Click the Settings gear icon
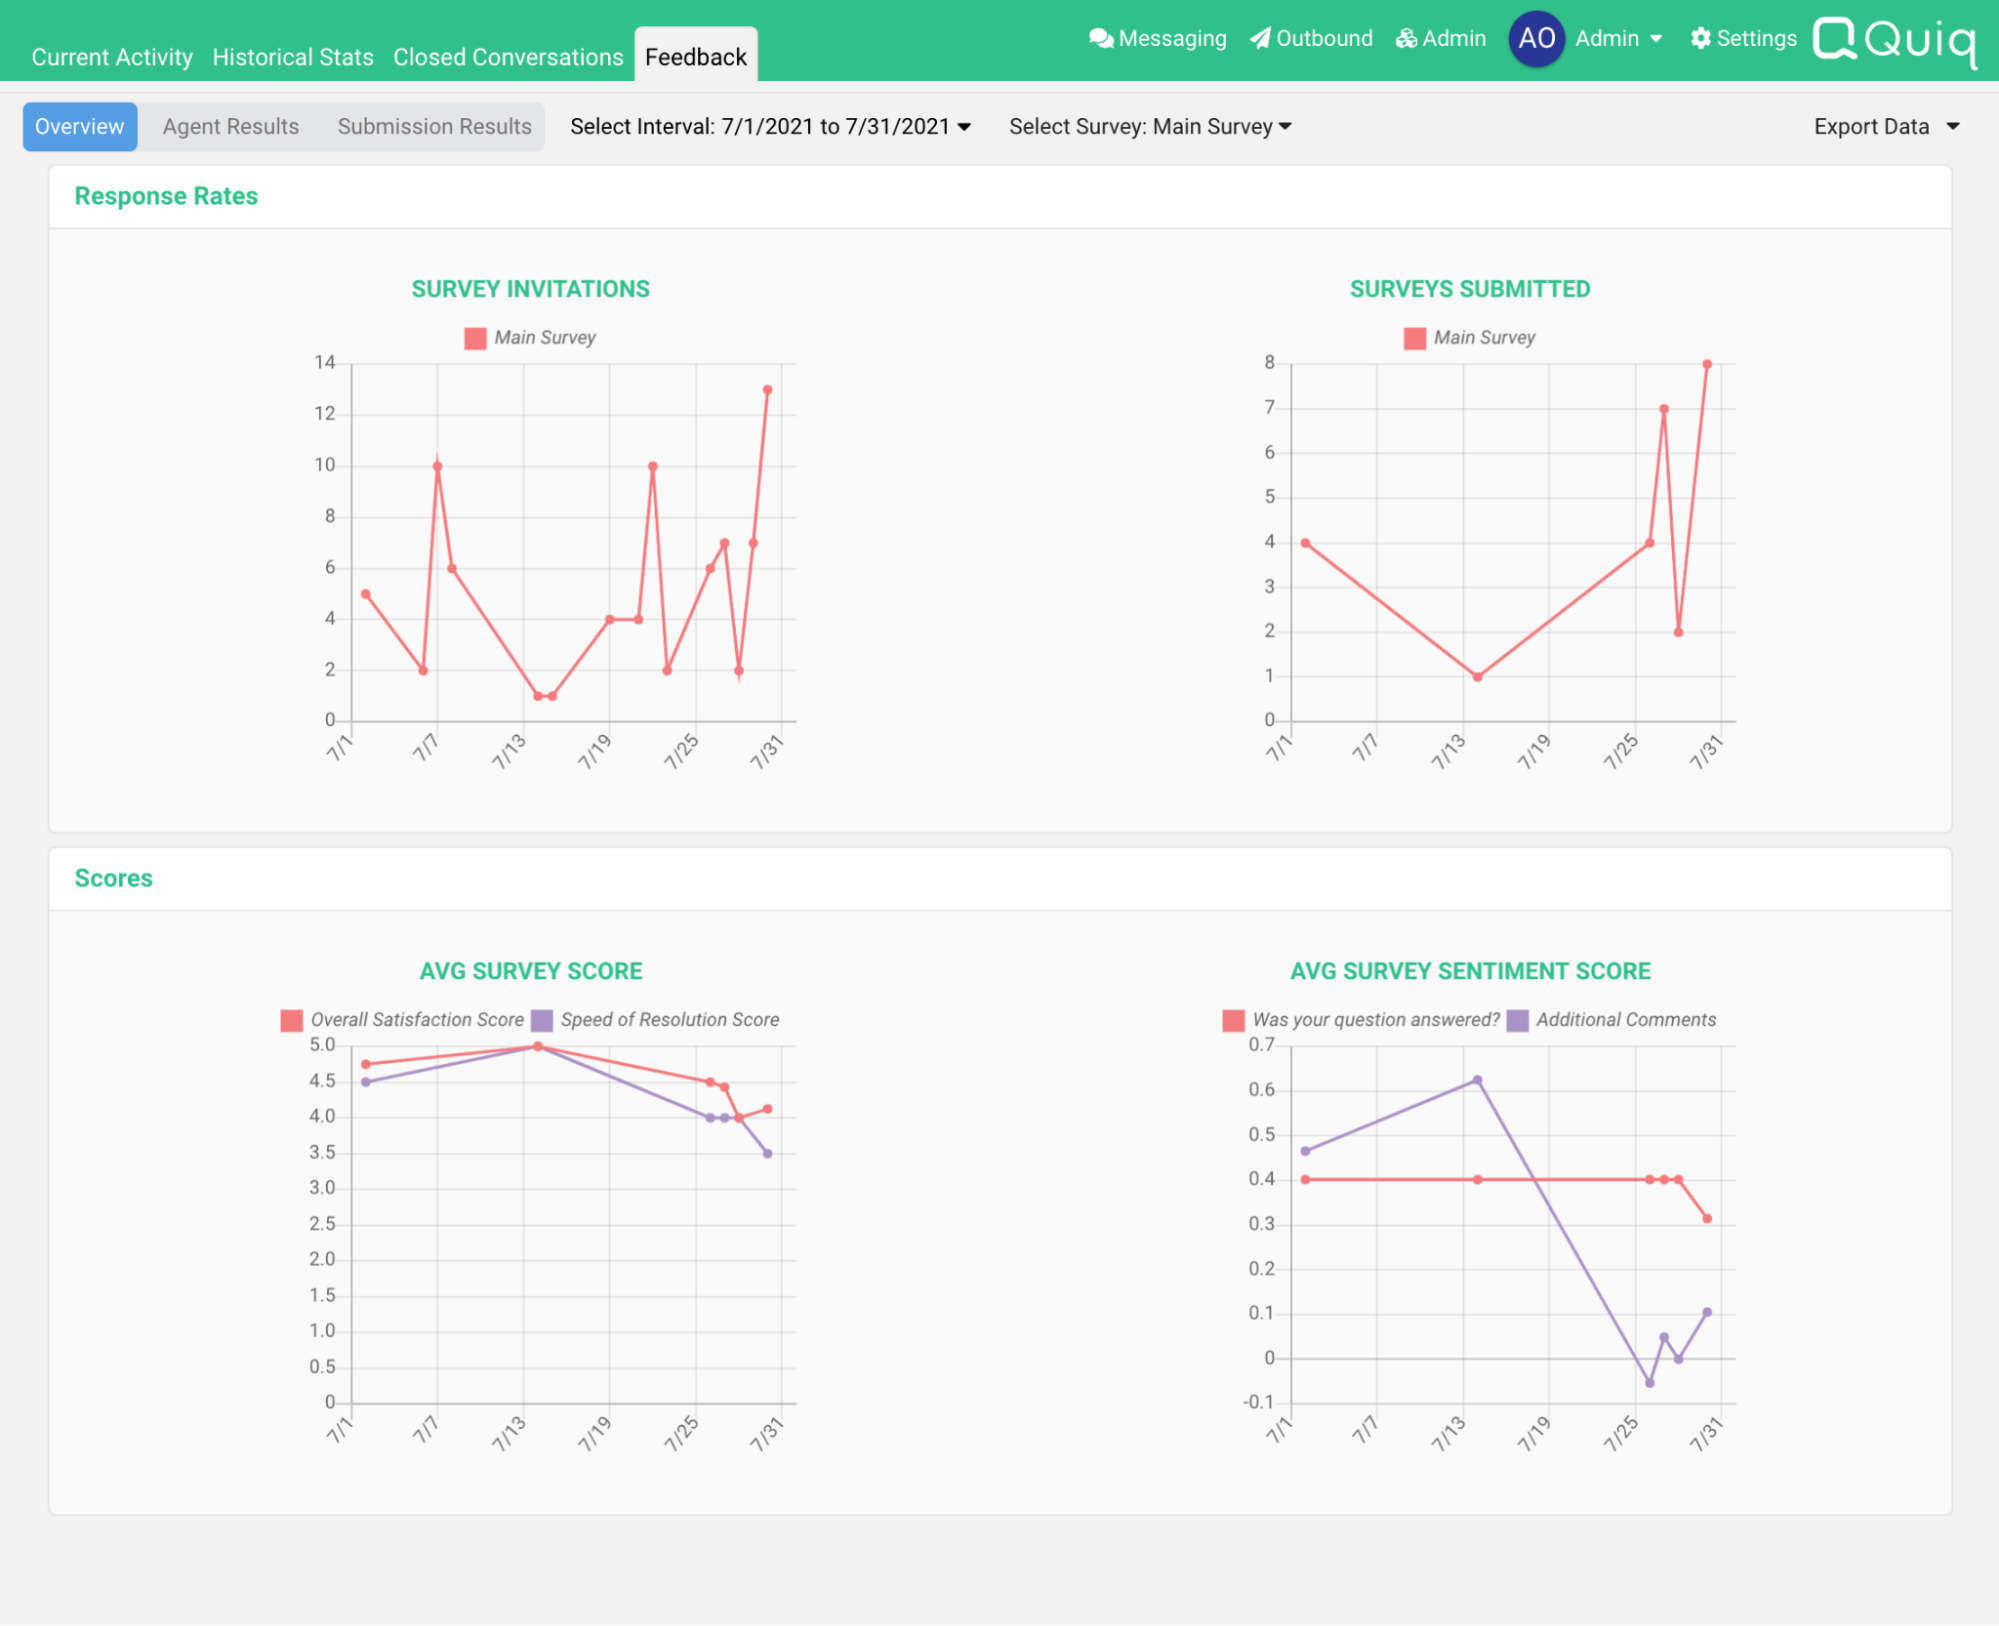The width and height of the screenshot is (1999, 1626). [1700, 38]
